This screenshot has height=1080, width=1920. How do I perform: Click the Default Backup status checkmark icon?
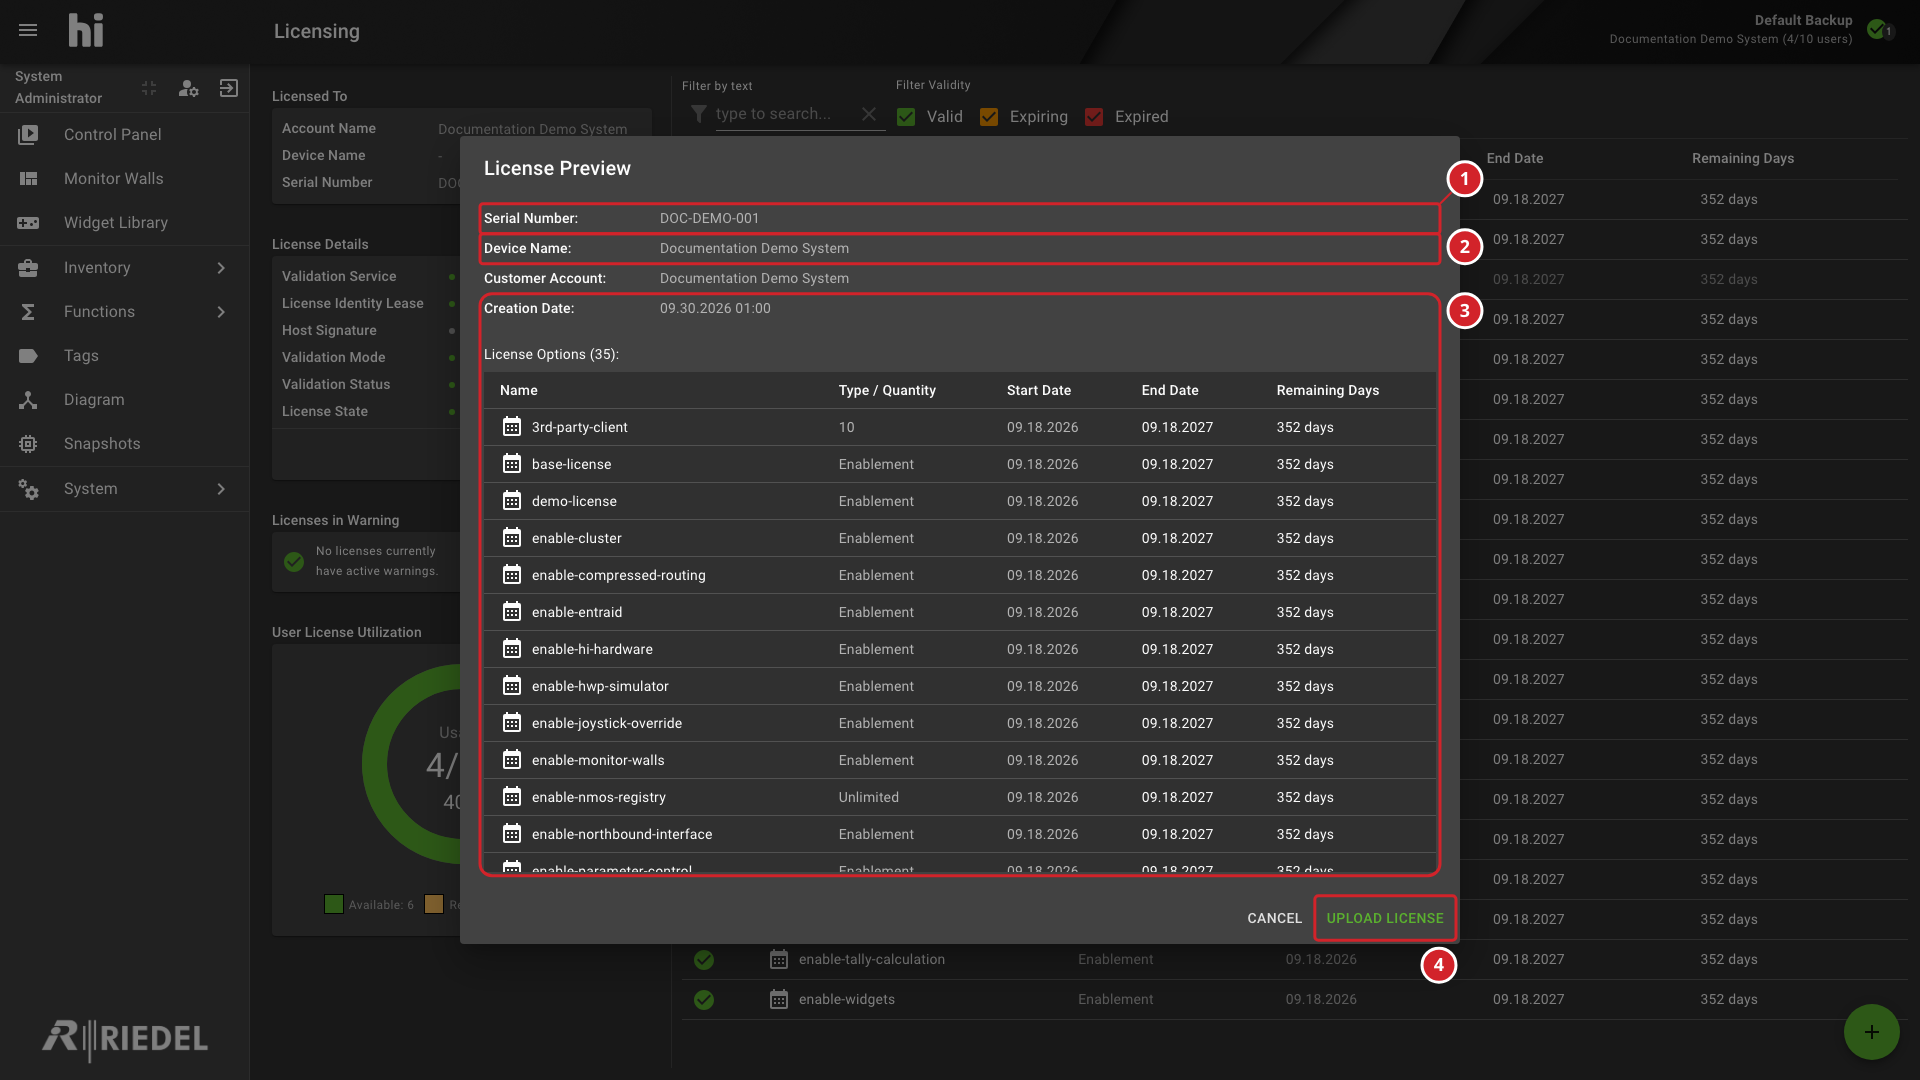[1877, 29]
